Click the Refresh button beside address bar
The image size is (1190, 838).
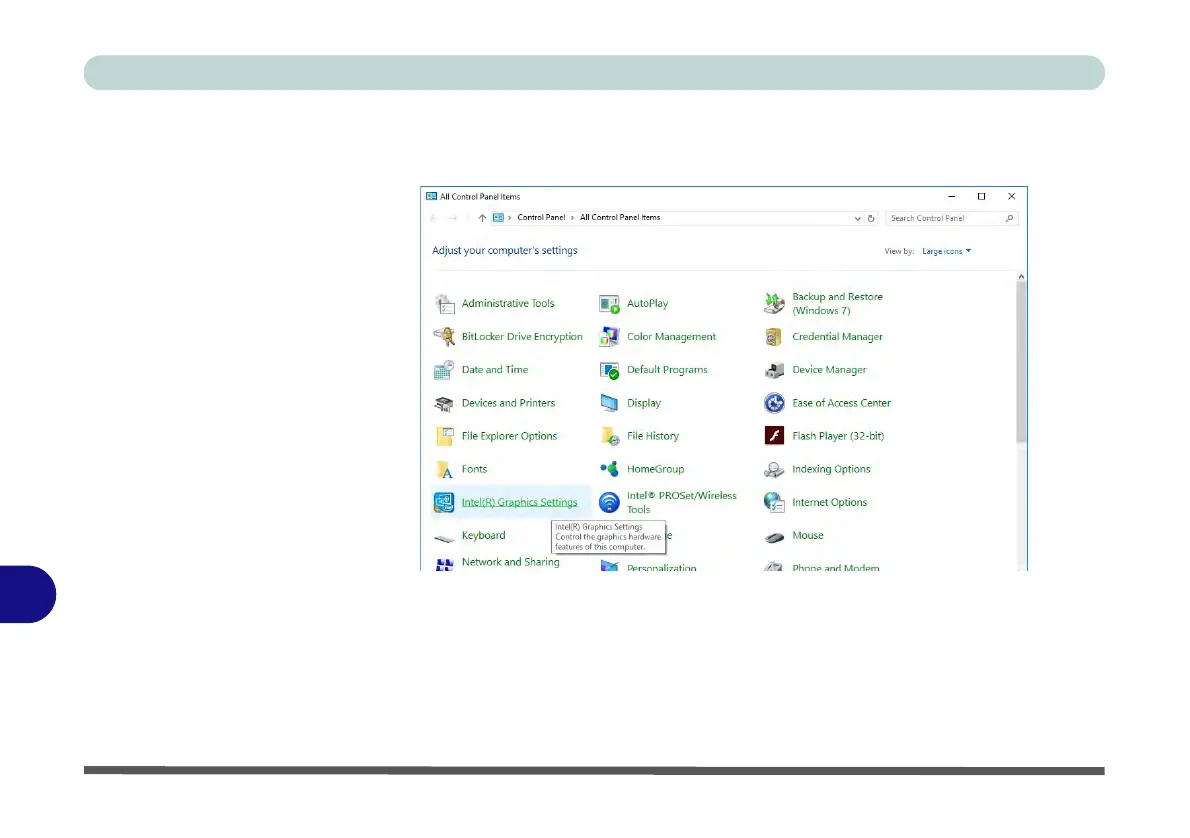click(871, 218)
